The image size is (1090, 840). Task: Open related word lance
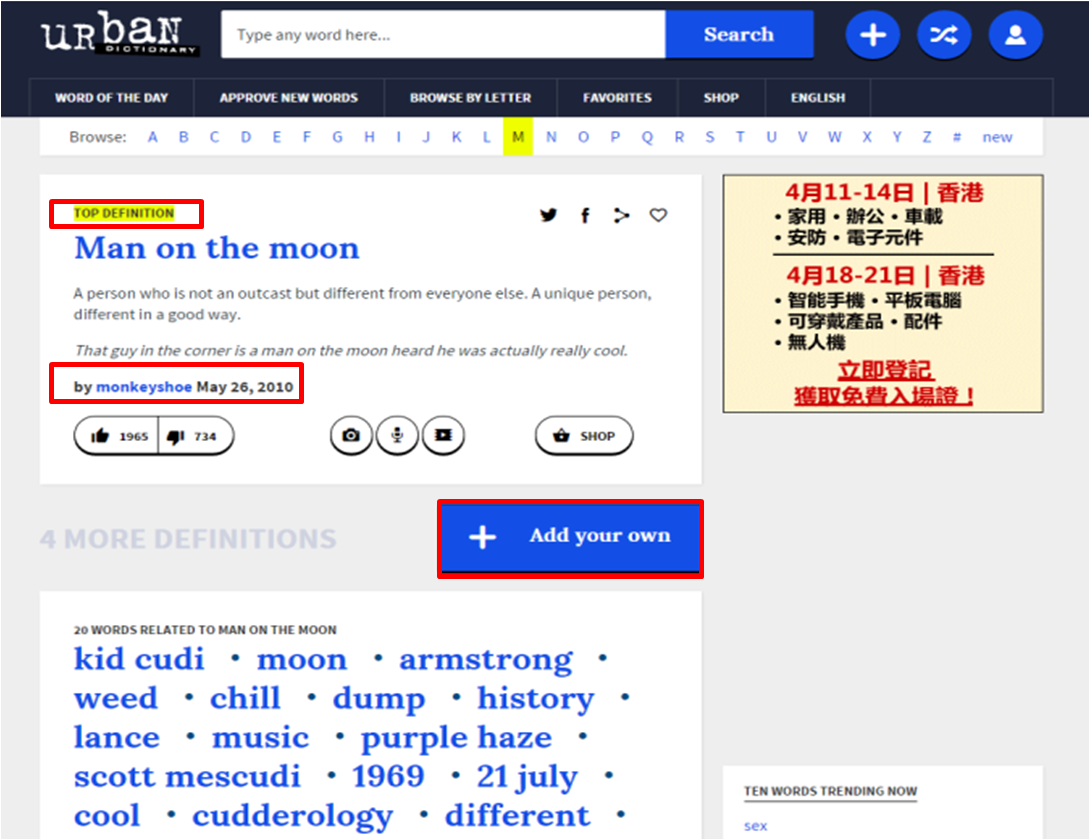tap(117, 737)
